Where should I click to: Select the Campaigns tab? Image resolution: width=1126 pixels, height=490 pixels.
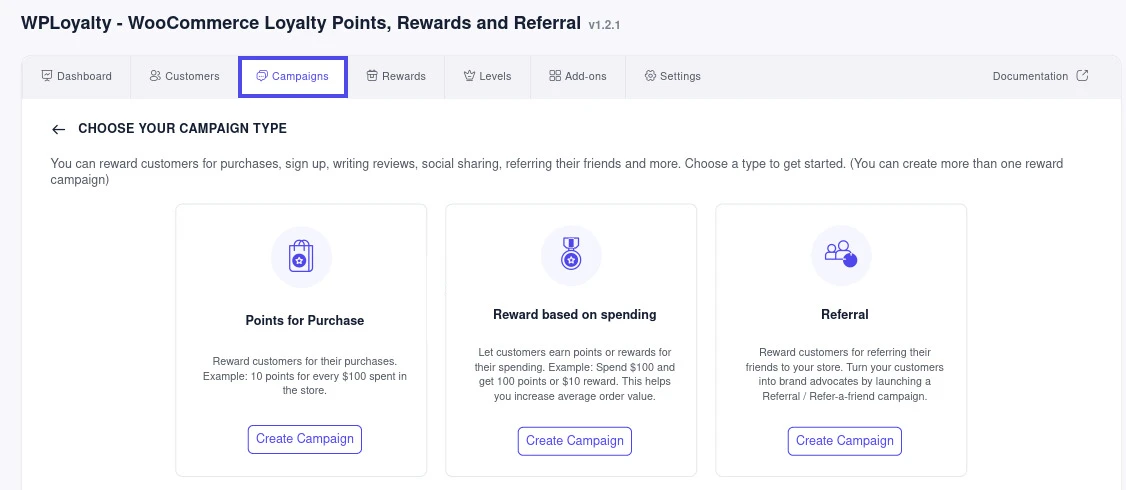click(292, 76)
